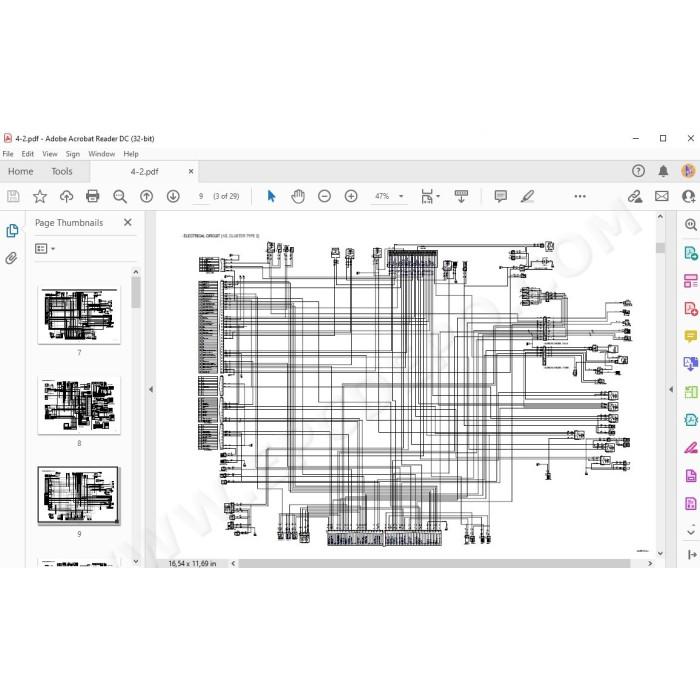Open the search tool in the right pane
Image resolution: width=700 pixels, height=700 pixels.
click(691, 224)
